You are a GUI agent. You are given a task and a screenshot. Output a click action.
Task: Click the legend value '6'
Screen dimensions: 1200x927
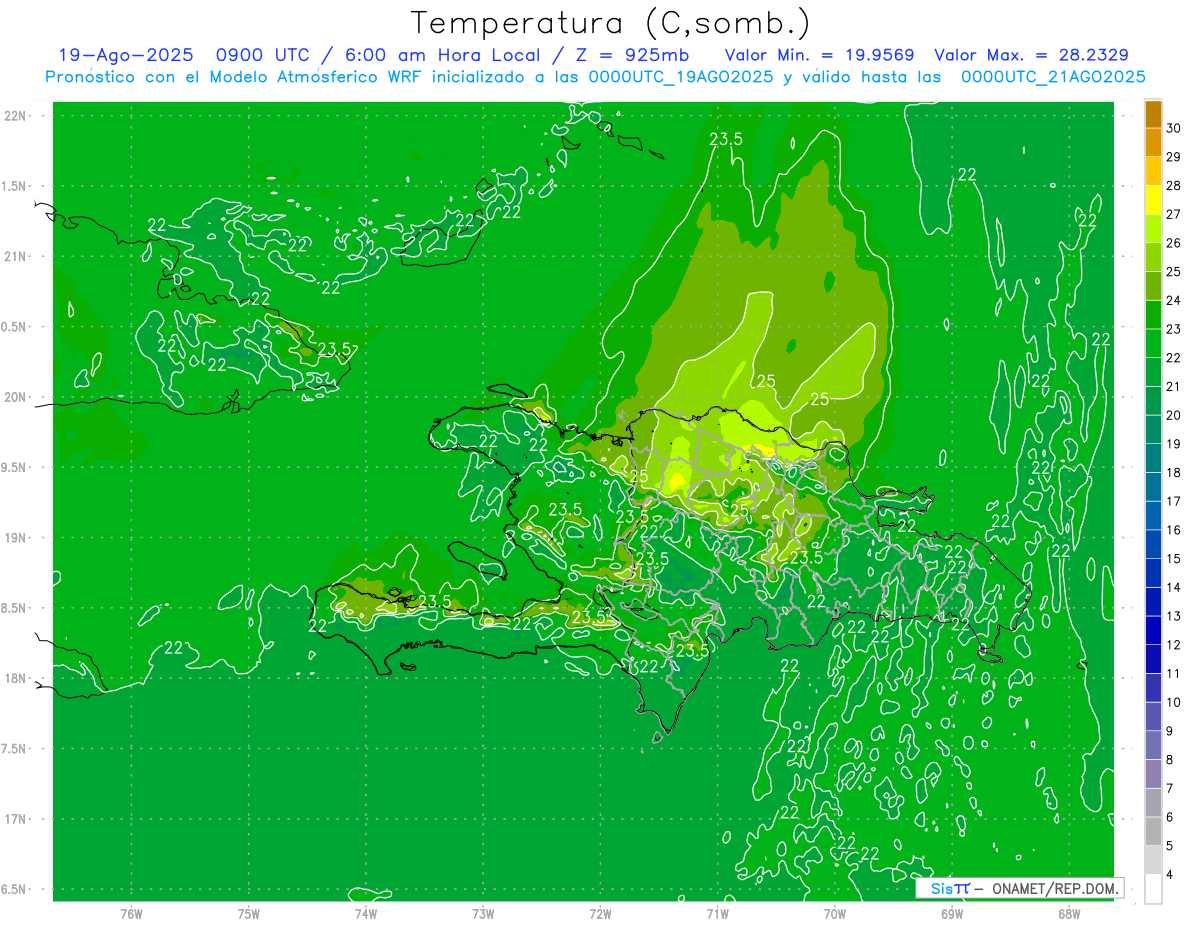click(x=1169, y=817)
